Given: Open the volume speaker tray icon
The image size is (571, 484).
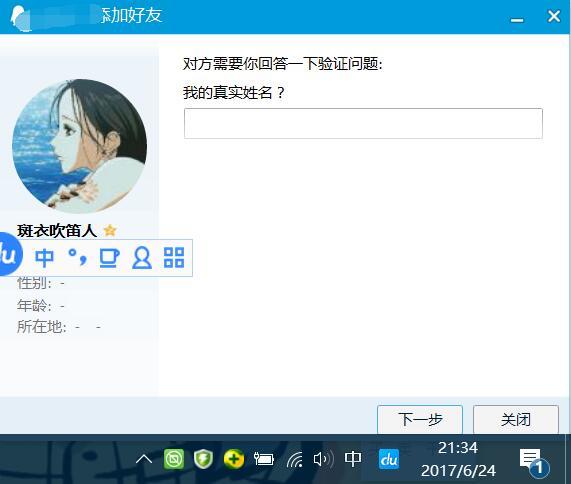Looking at the screenshot, I should tap(323, 459).
